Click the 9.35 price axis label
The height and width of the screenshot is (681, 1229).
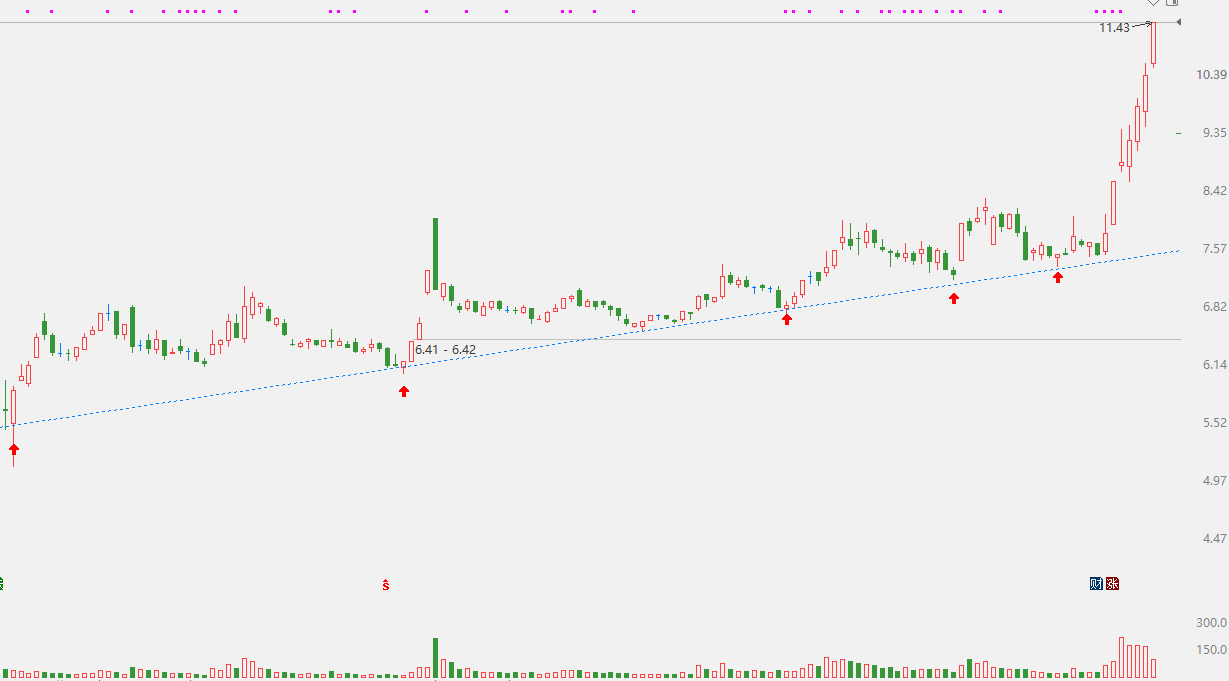pyautogui.click(x=1215, y=133)
